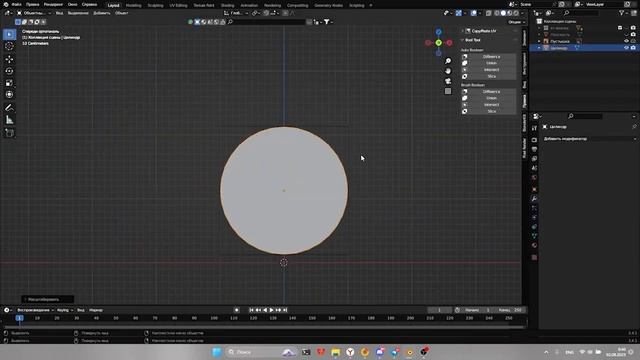Viewport: 640px width, 360px height.
Task: Switch perspective/orthographic with the grid icon
Action: pos(448,91)
